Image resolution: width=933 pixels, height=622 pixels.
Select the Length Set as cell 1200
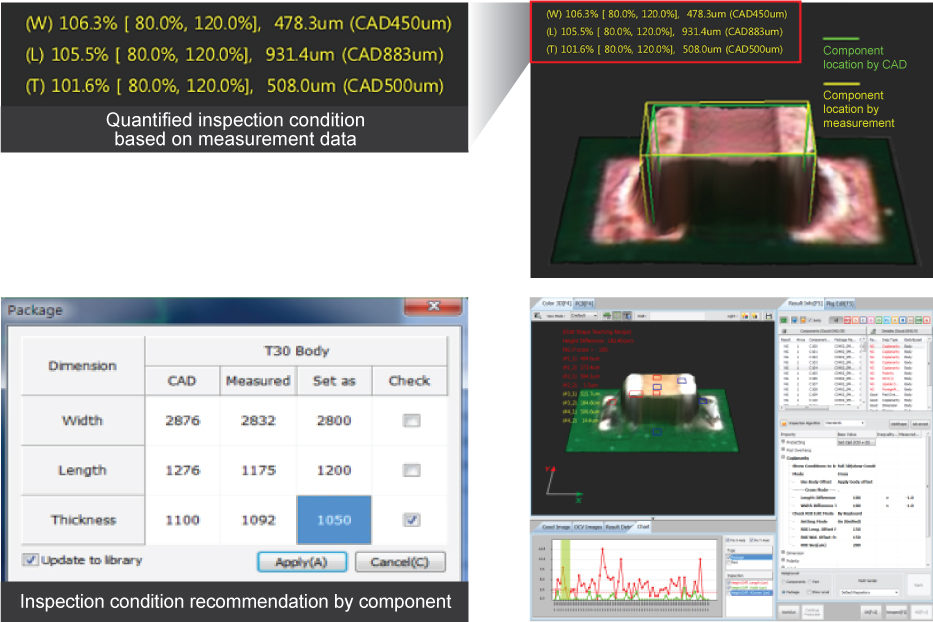click(x=334, y=470)
